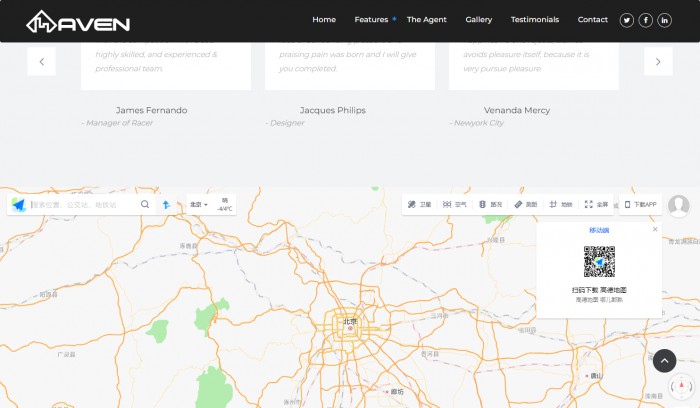
Task: Open the LinkedIn social icon
Action: pyautogui.click(x=664, y=20)
